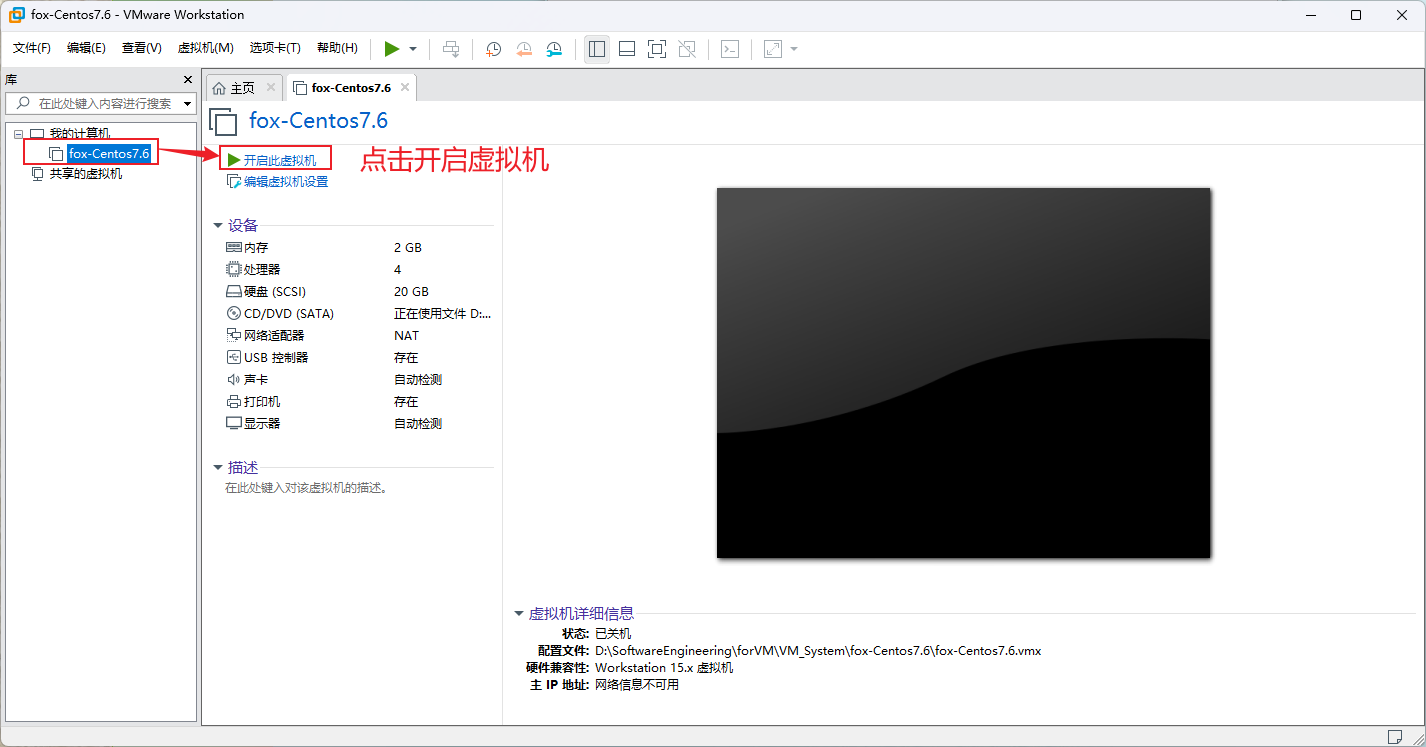Collapse the 描述 section

(218, 468)
